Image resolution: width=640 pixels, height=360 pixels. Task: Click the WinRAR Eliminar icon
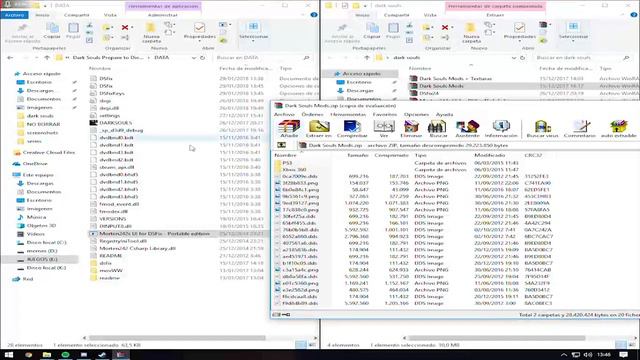pos(411,129)
